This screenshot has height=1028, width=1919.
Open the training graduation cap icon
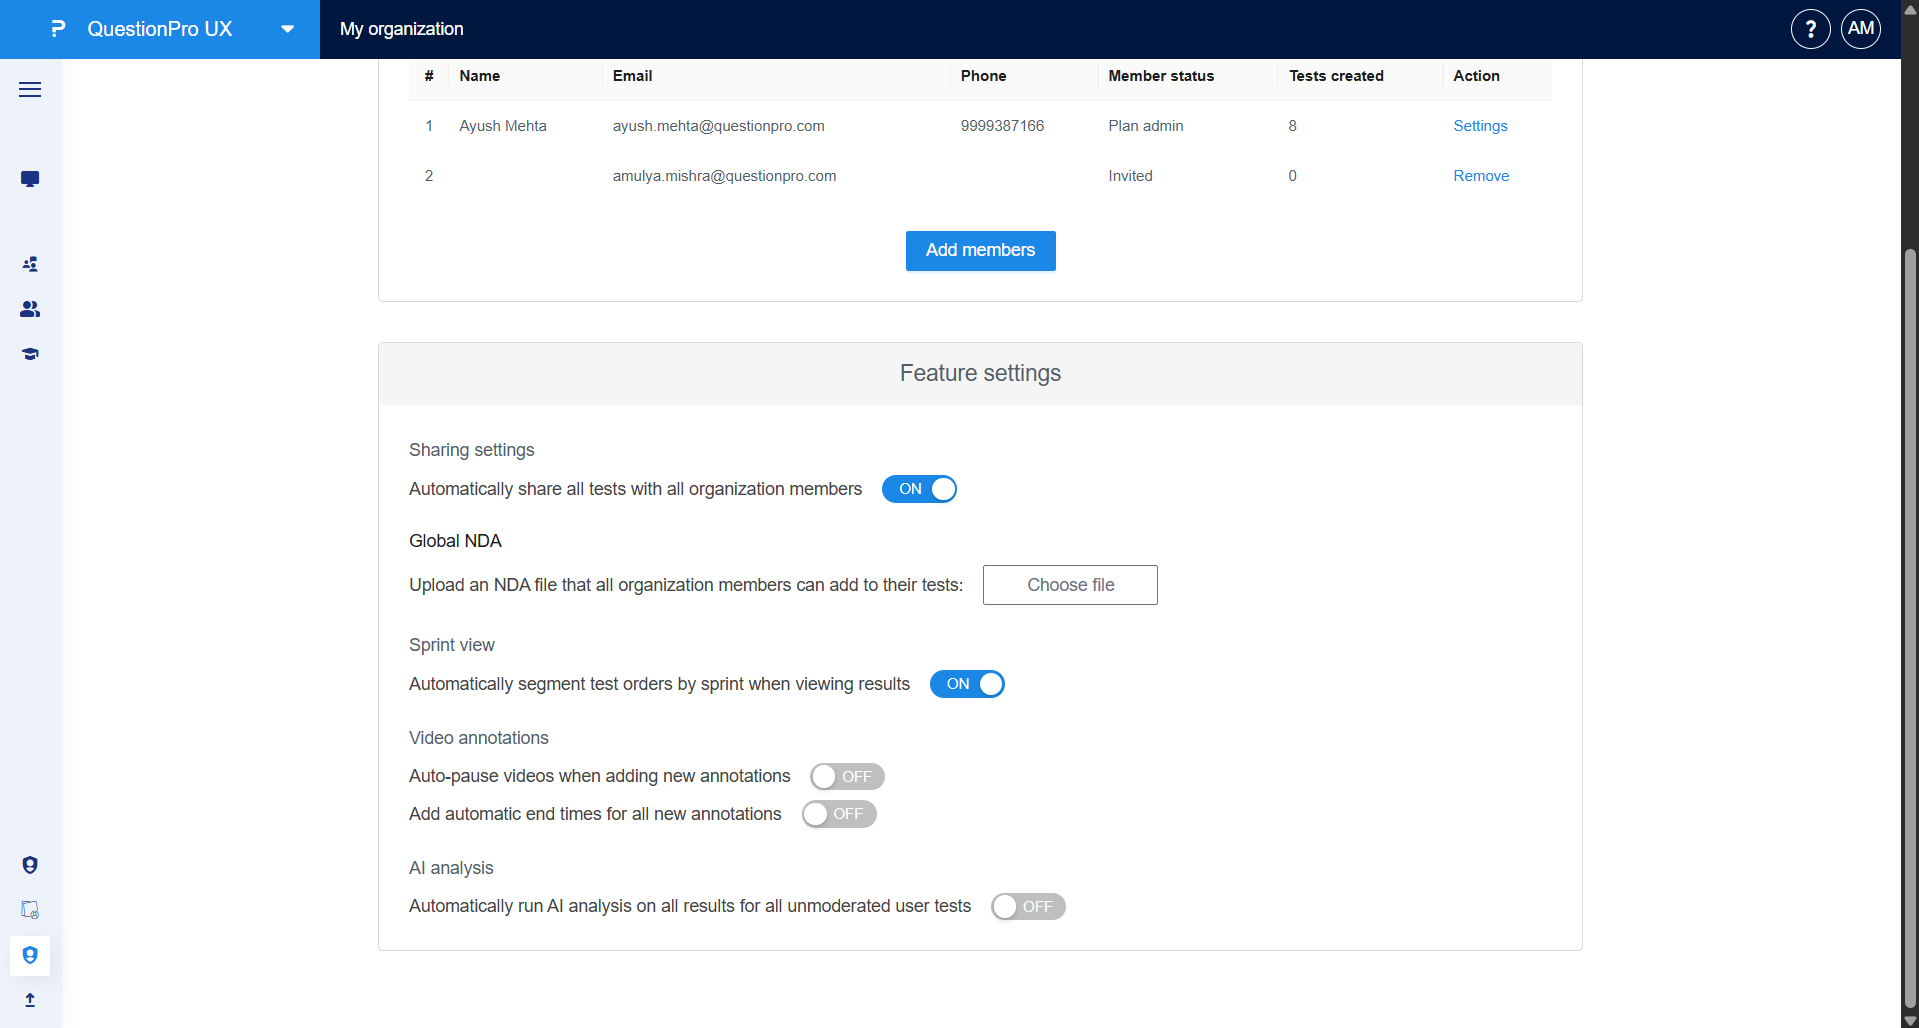(30, 354)
